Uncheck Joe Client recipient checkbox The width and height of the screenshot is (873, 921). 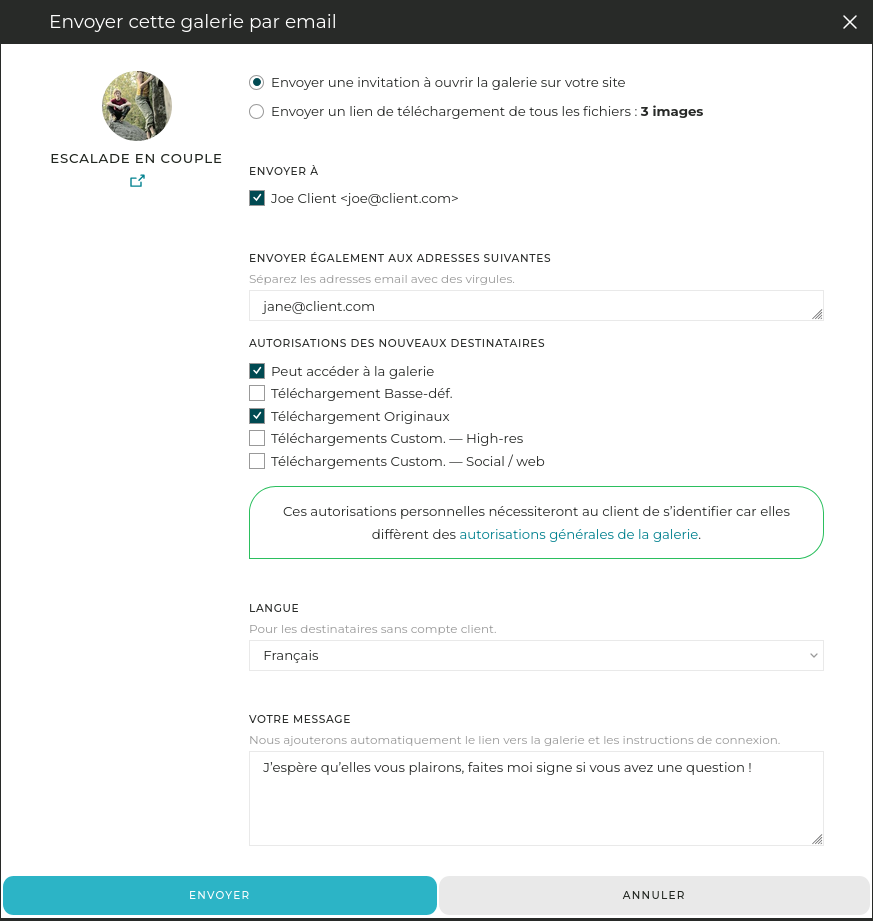[257, 199]
